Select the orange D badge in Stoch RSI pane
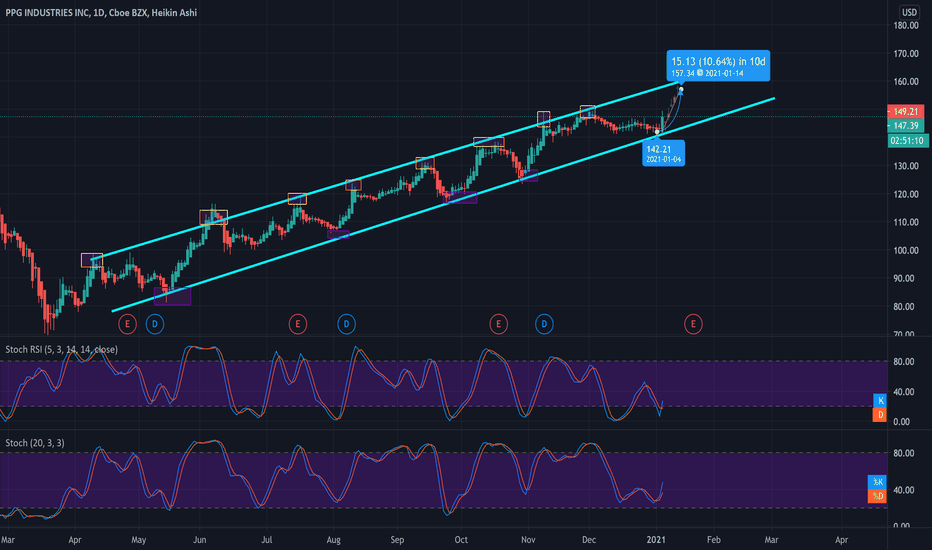 coord(880,414)
